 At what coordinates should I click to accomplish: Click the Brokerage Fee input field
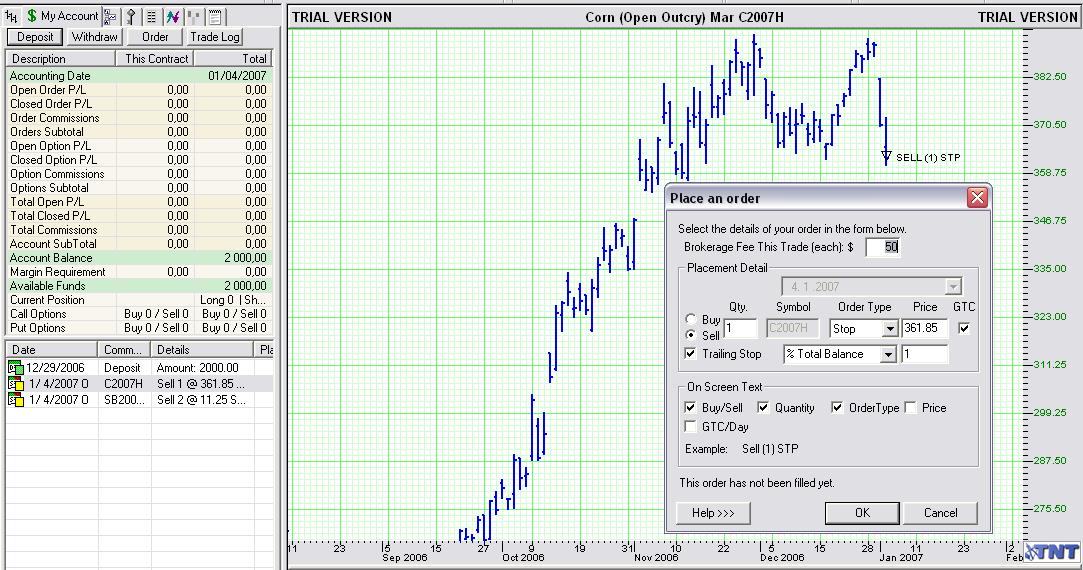882,247
